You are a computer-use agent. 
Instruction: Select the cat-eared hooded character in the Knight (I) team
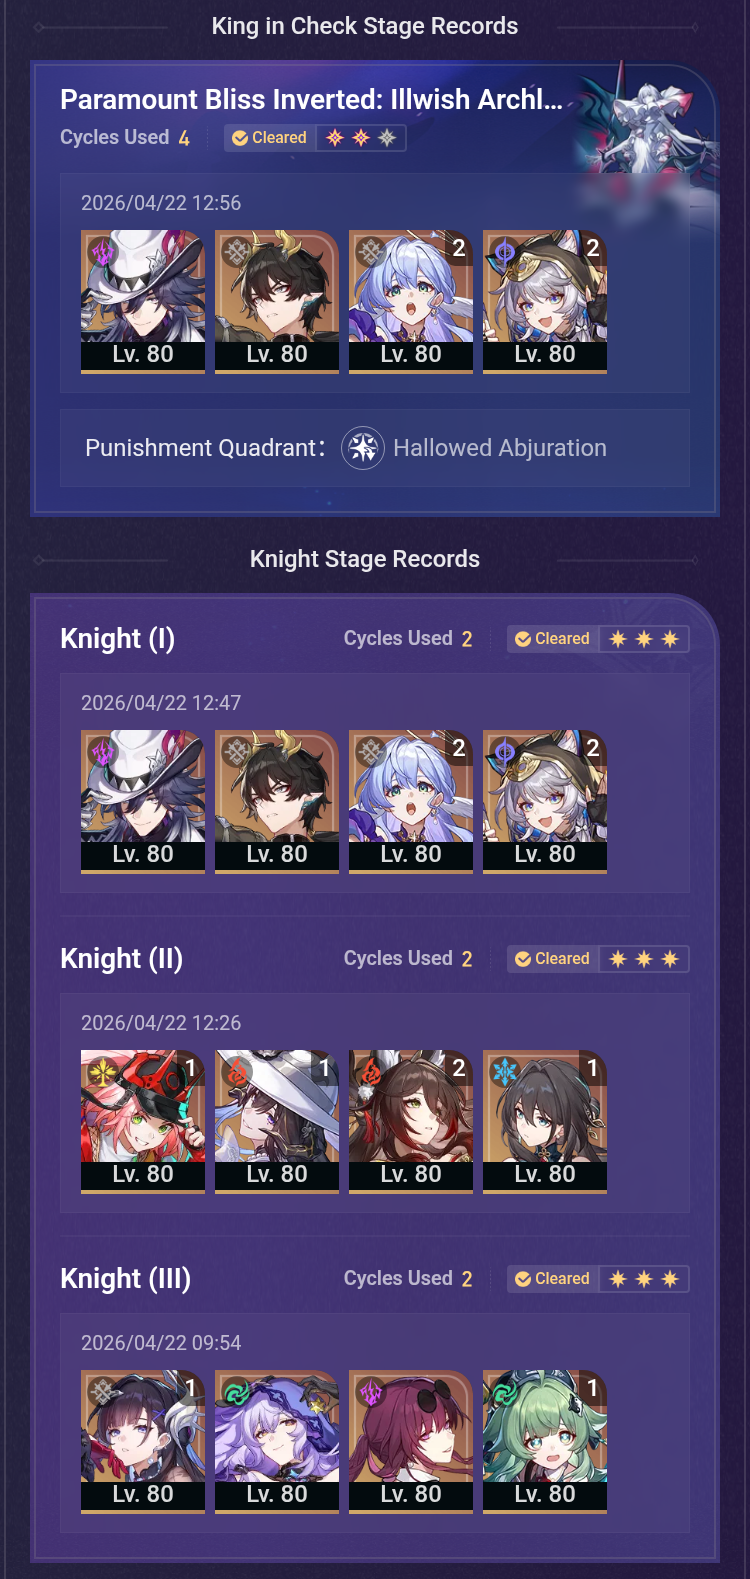tap(545, 802)
